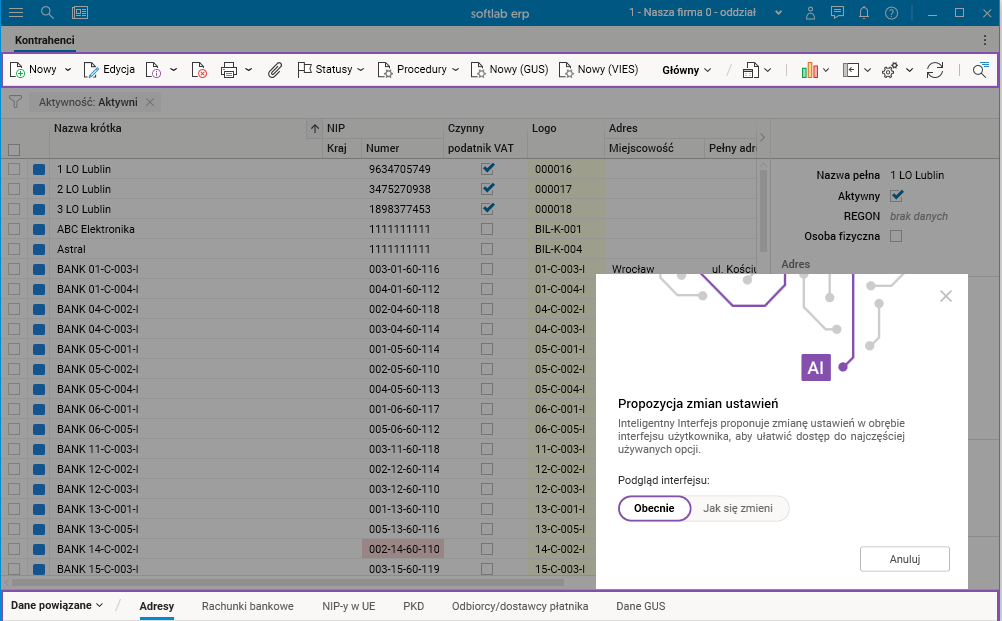Toggle the Osoba fizyczna checkbox

896,236
